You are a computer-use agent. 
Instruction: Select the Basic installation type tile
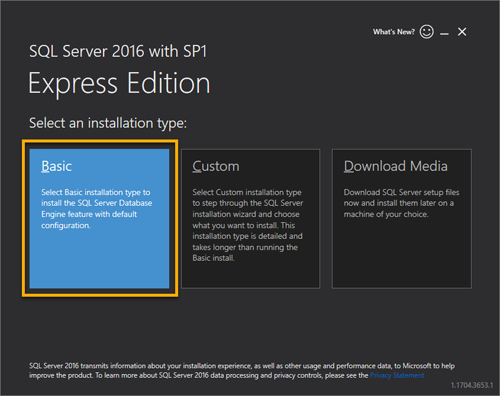99,218
